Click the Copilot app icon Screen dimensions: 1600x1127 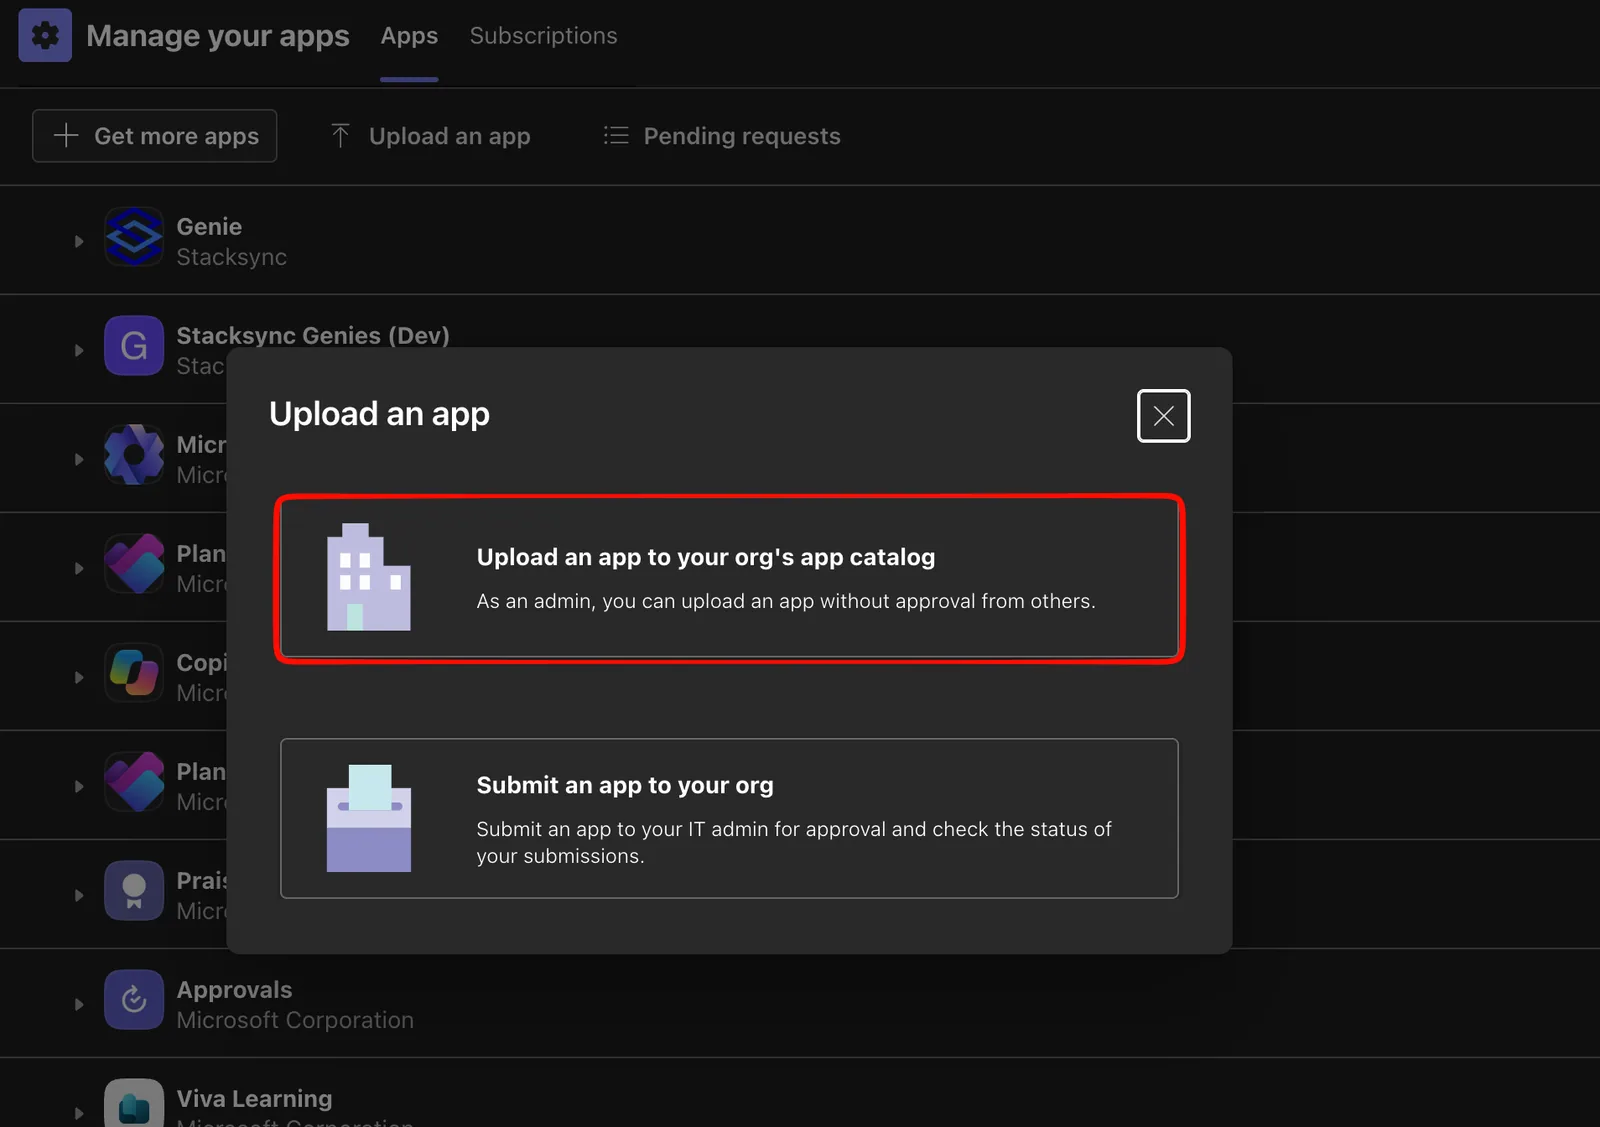[134, 672]
